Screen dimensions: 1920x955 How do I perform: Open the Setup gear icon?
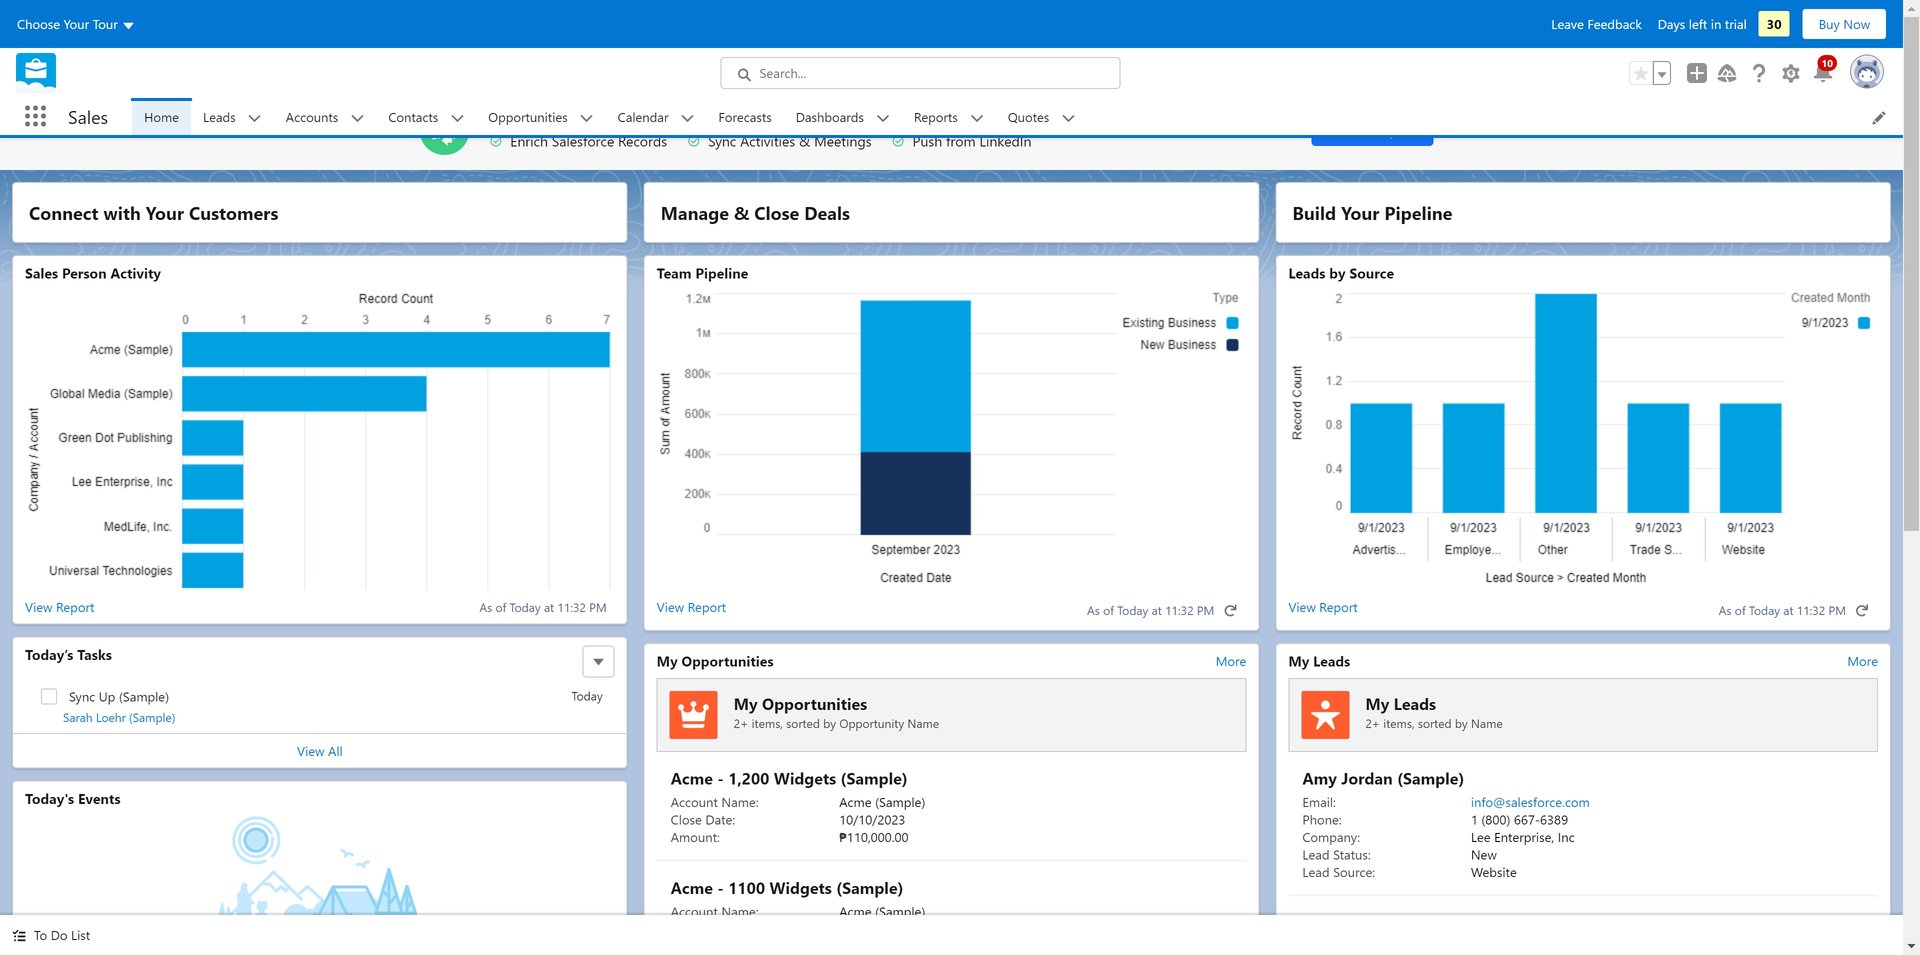(x=1790, y=74)
